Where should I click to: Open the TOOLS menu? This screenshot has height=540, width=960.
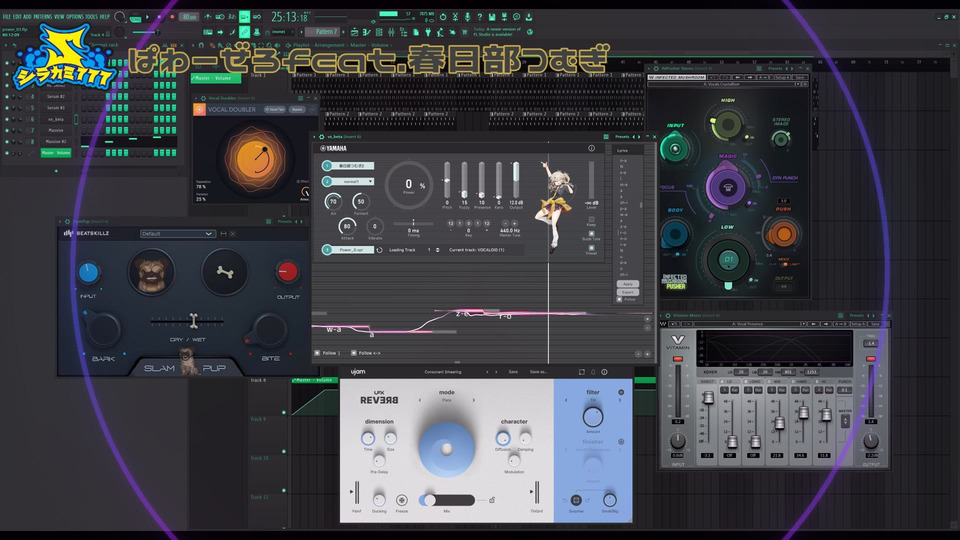click(x=91, y=17)
